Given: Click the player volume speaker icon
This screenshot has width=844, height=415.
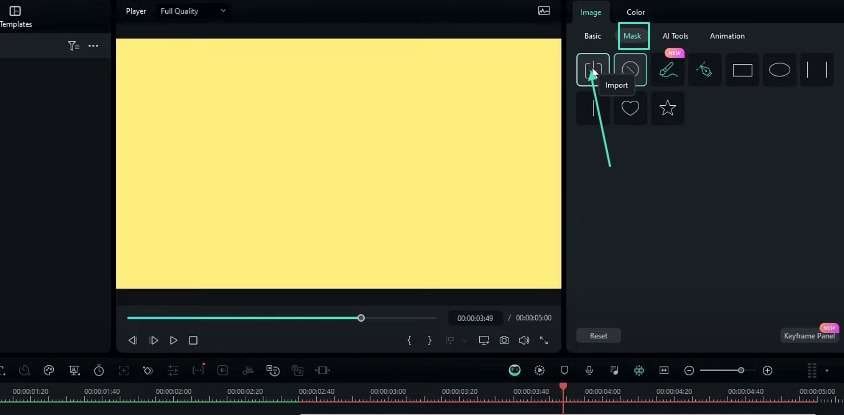Looking at the screenshot, I should [x=524, y=340].
